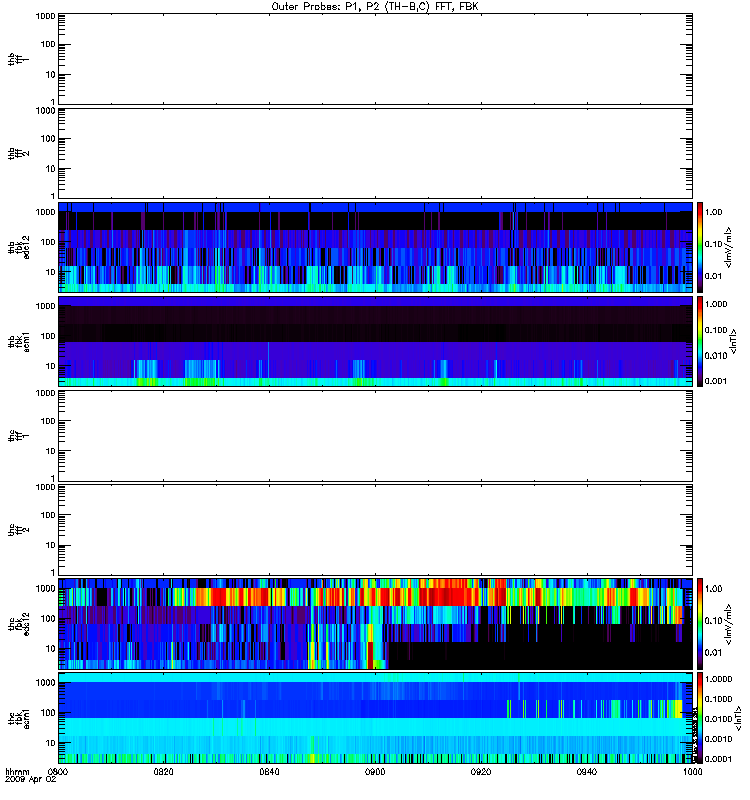The image size is (750, 800).
Task: Click '0.10' on the thb edc12 color bar
Action: coord(713,244)
